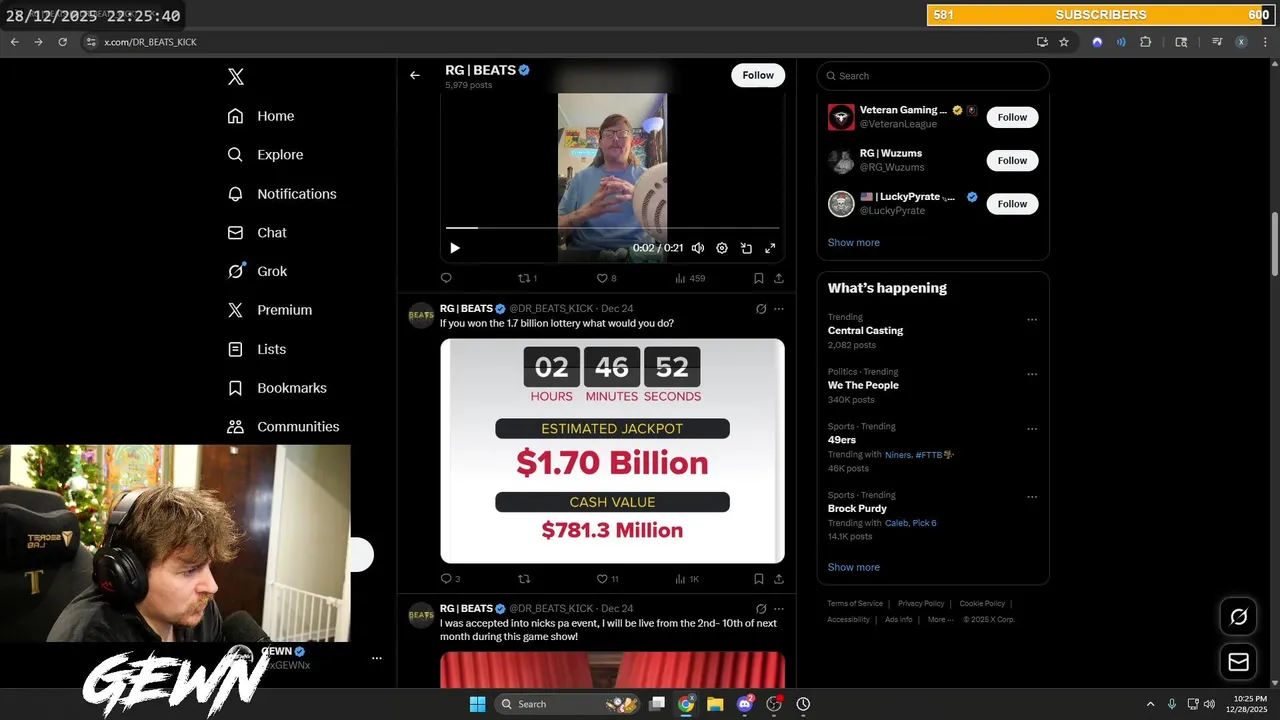Reload the browser page
1280x720 pixels.
coord(62,42)
